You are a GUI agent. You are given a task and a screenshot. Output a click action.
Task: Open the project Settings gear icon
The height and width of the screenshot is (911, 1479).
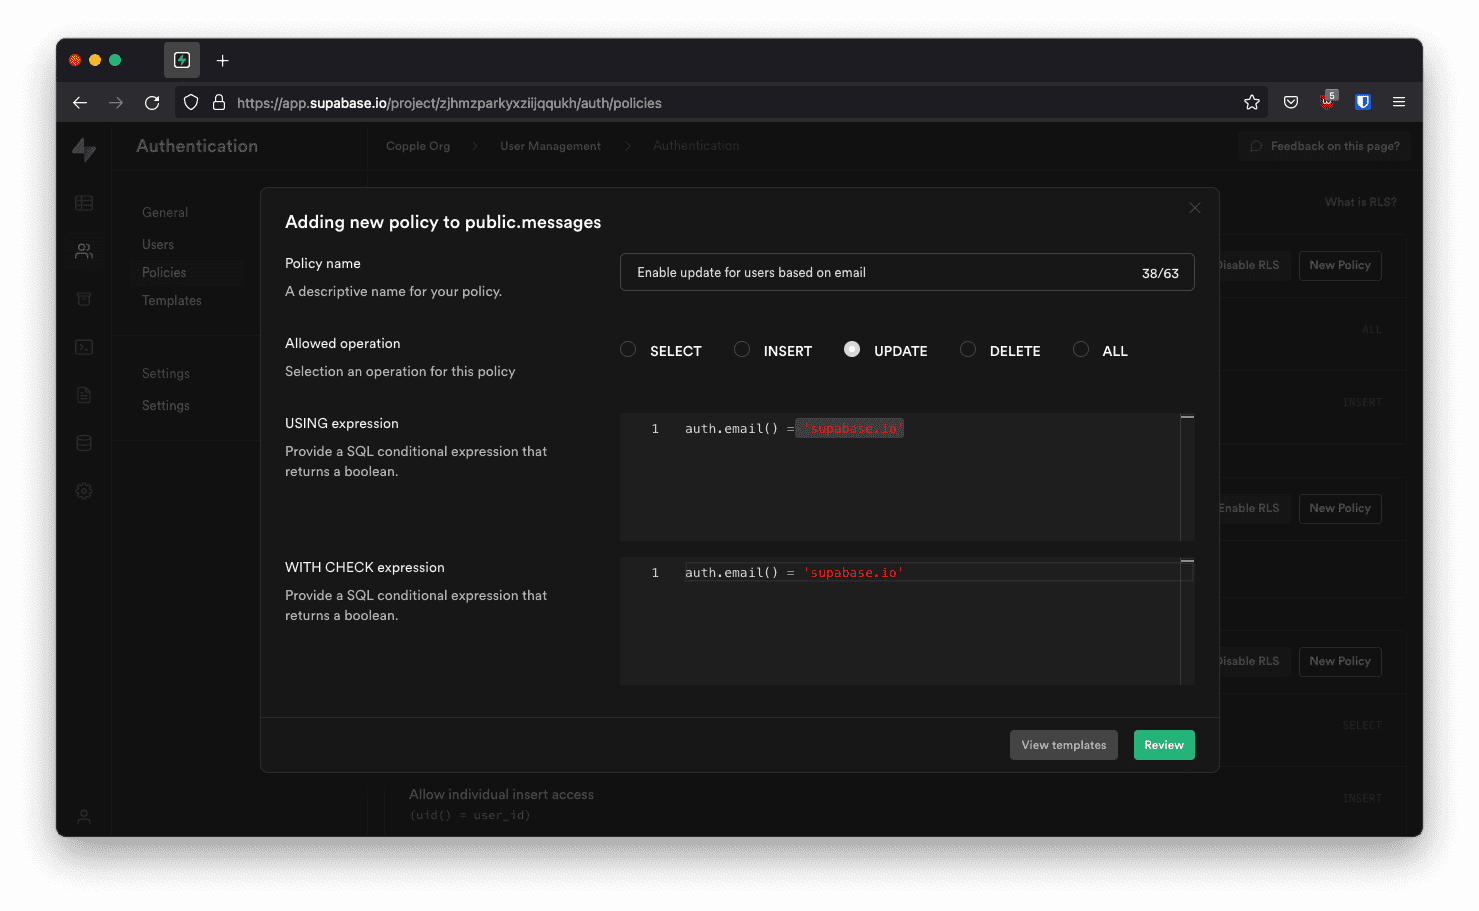tap(84, 491)
